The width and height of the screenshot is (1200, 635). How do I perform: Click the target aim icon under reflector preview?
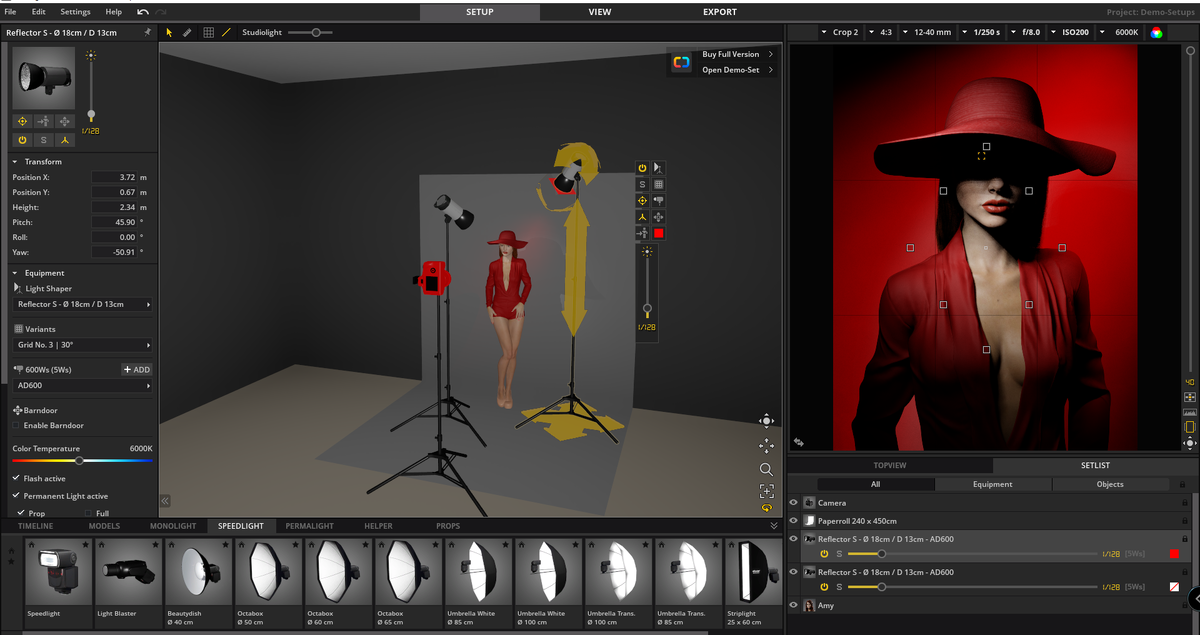[22, 121]
